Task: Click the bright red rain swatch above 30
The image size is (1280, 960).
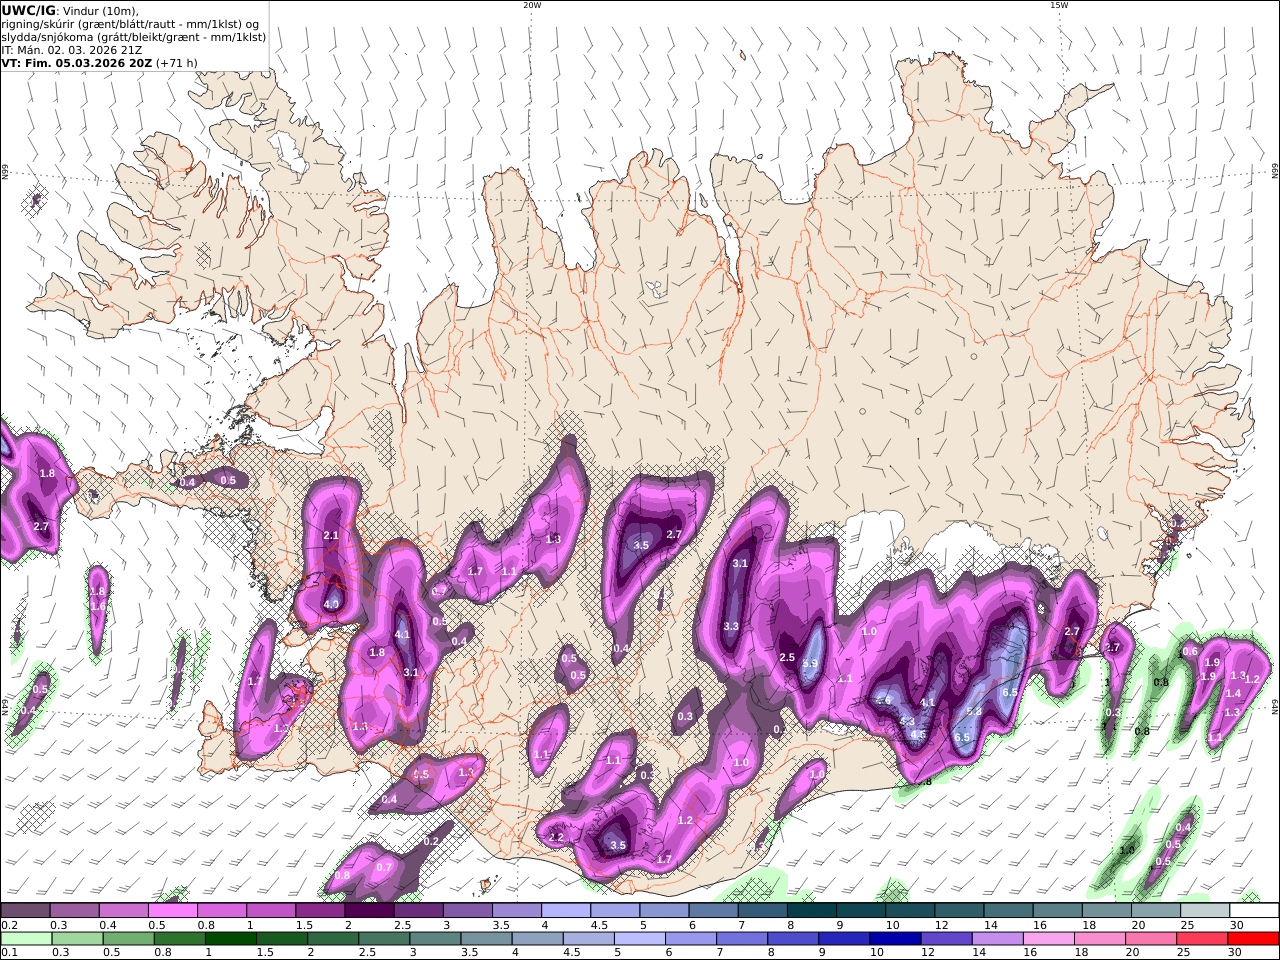Action: coord(1253,938)
